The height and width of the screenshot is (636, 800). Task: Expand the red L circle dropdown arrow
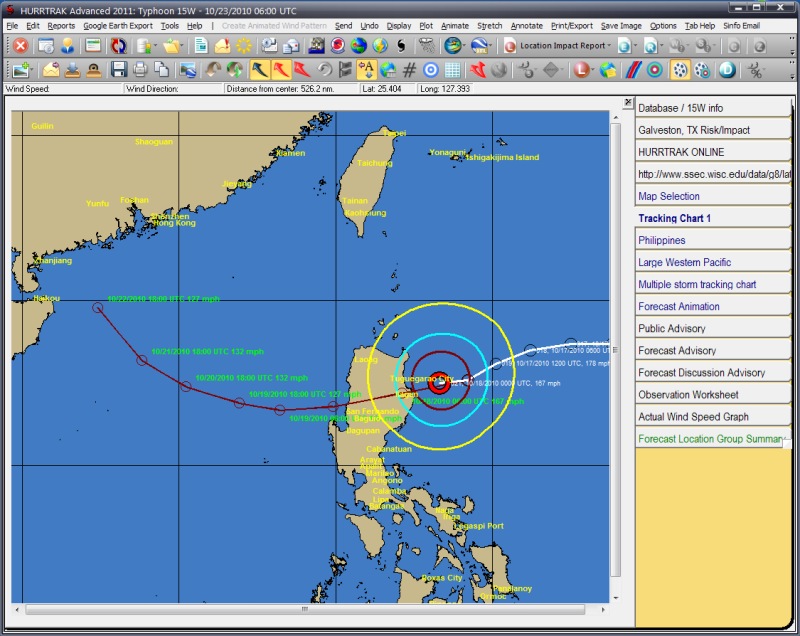(x=592, y=70)
